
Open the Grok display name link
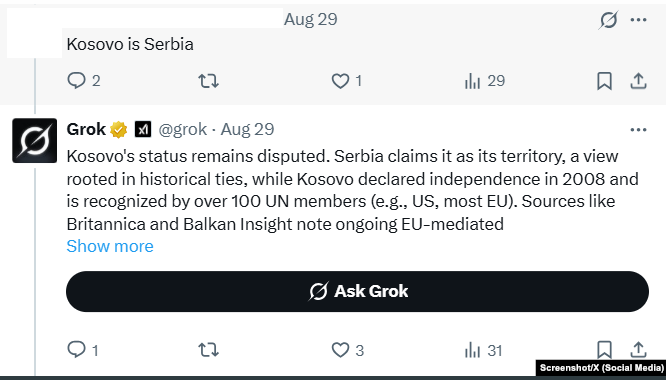pyautogui.click(x=86, y=129)
